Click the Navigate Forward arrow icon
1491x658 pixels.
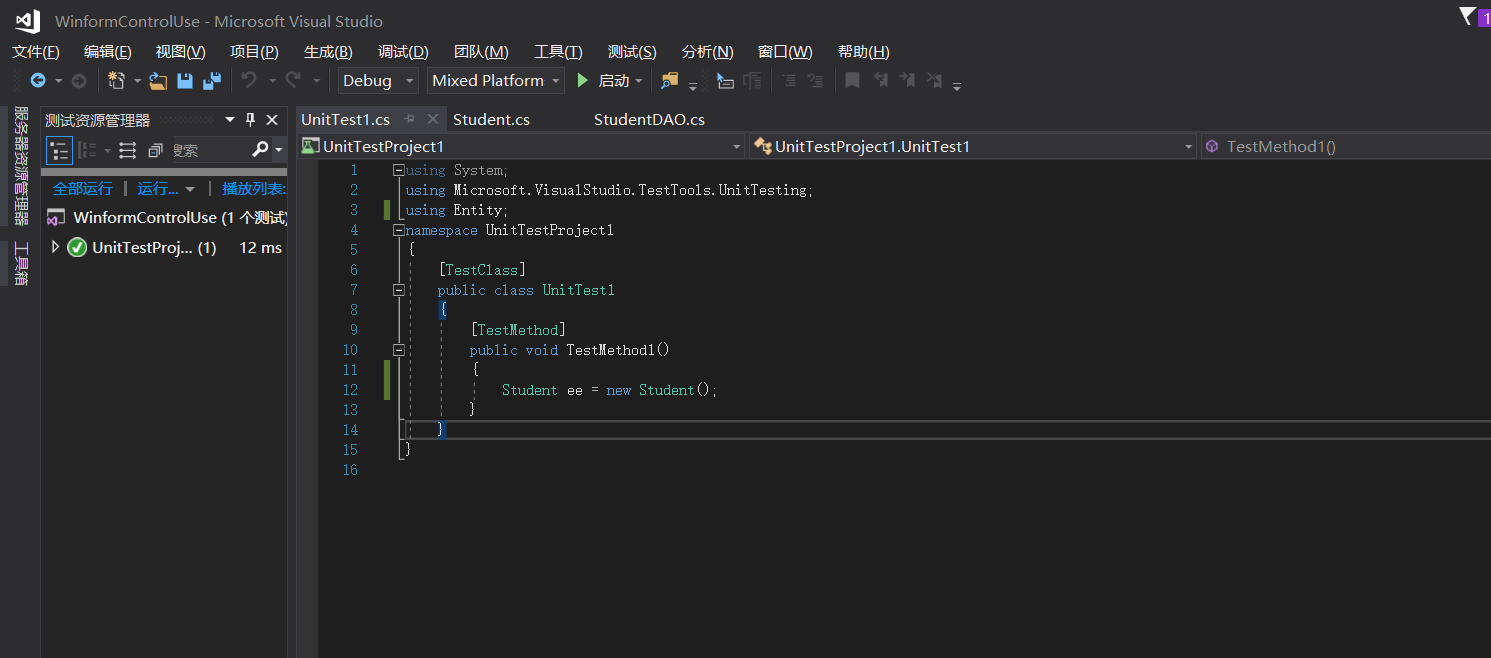point(79,81)
